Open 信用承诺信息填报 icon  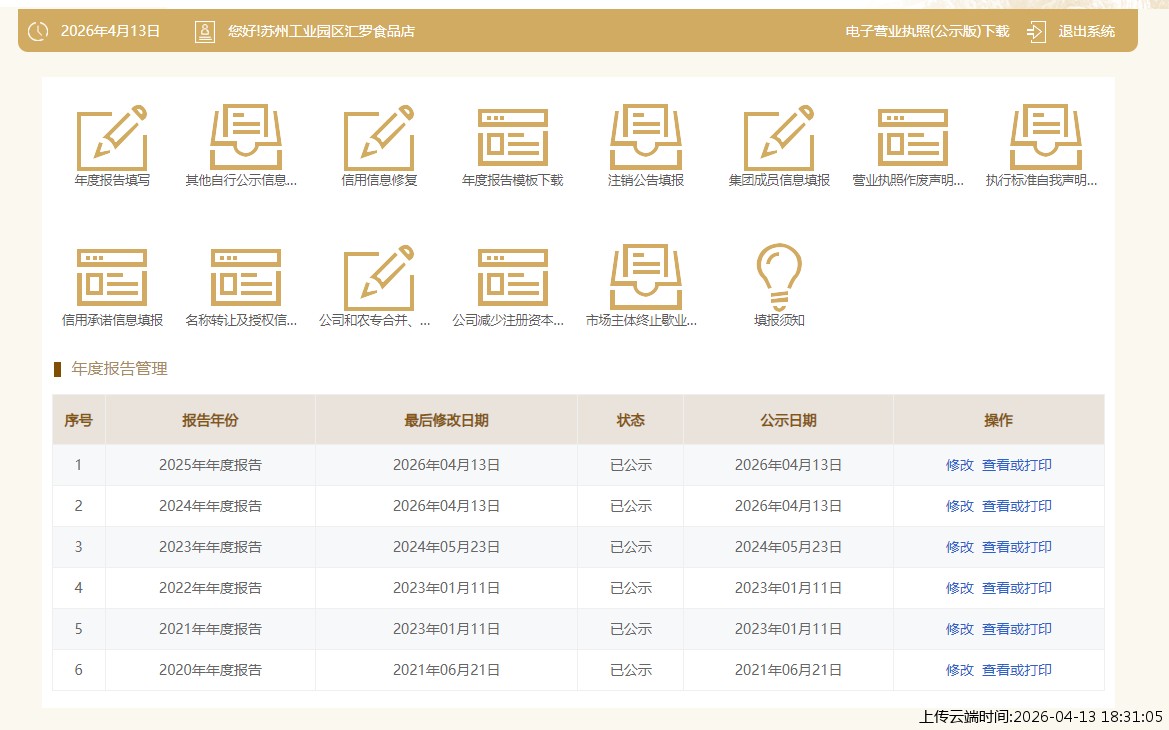[112, 278]
